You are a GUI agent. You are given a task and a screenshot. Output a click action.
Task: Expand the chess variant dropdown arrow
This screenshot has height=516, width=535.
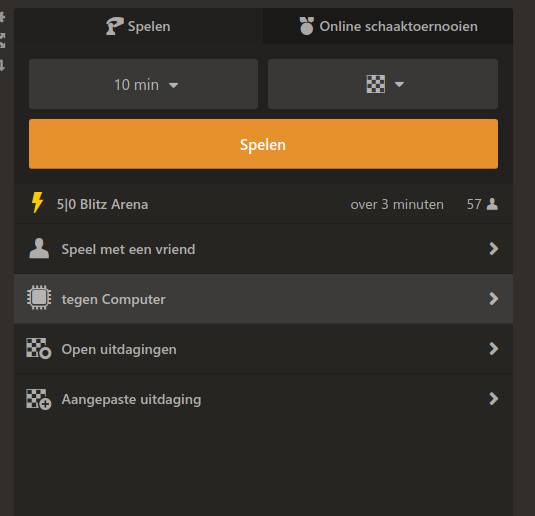click(x=399, y=84)
